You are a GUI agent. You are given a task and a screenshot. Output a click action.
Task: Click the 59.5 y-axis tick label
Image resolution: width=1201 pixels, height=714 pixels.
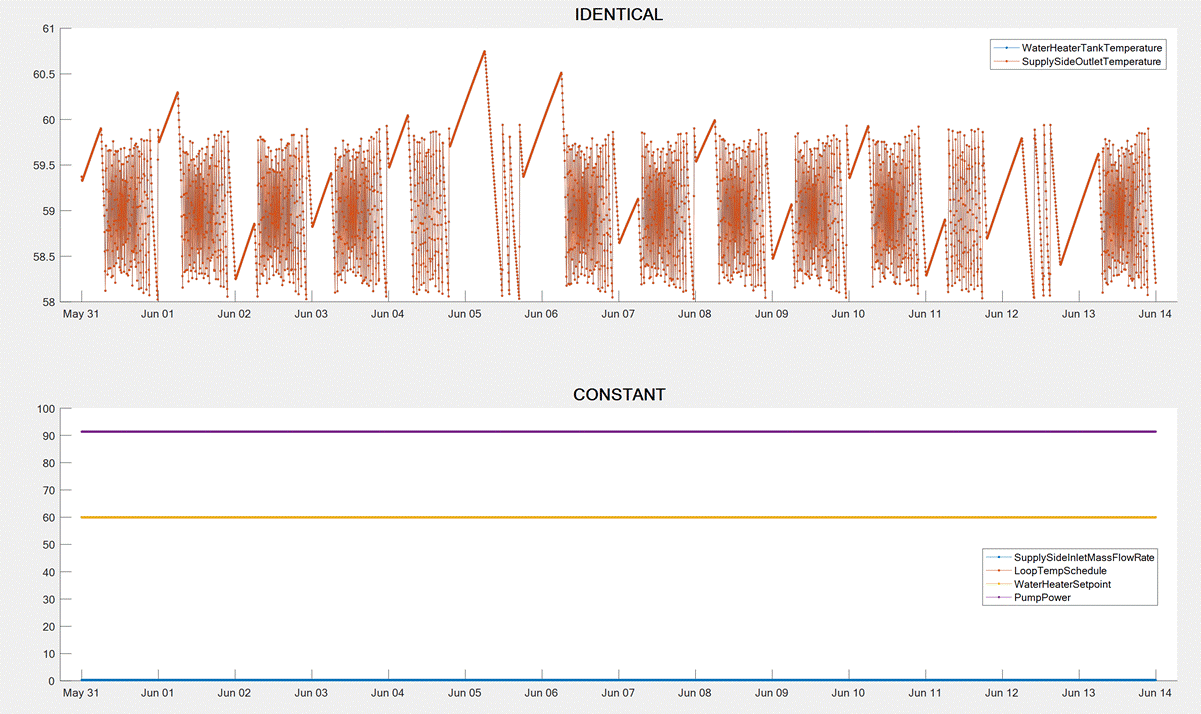click(x=45, y=165)
